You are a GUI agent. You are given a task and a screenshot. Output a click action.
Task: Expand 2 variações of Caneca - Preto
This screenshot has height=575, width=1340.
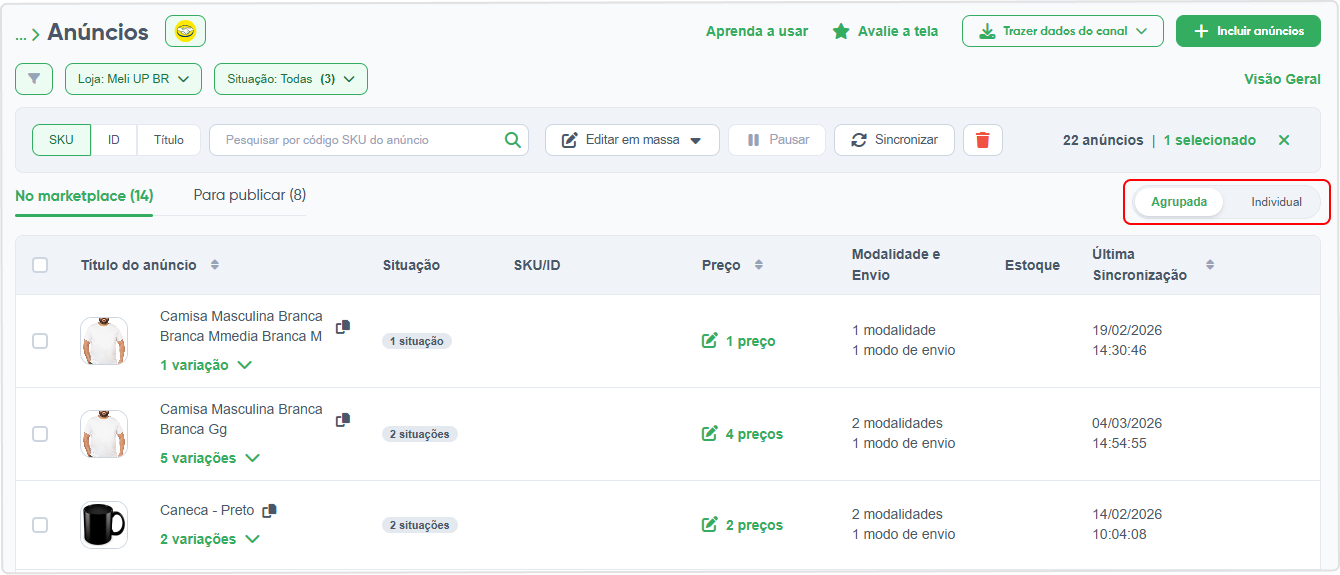click(x=210, y=539)
